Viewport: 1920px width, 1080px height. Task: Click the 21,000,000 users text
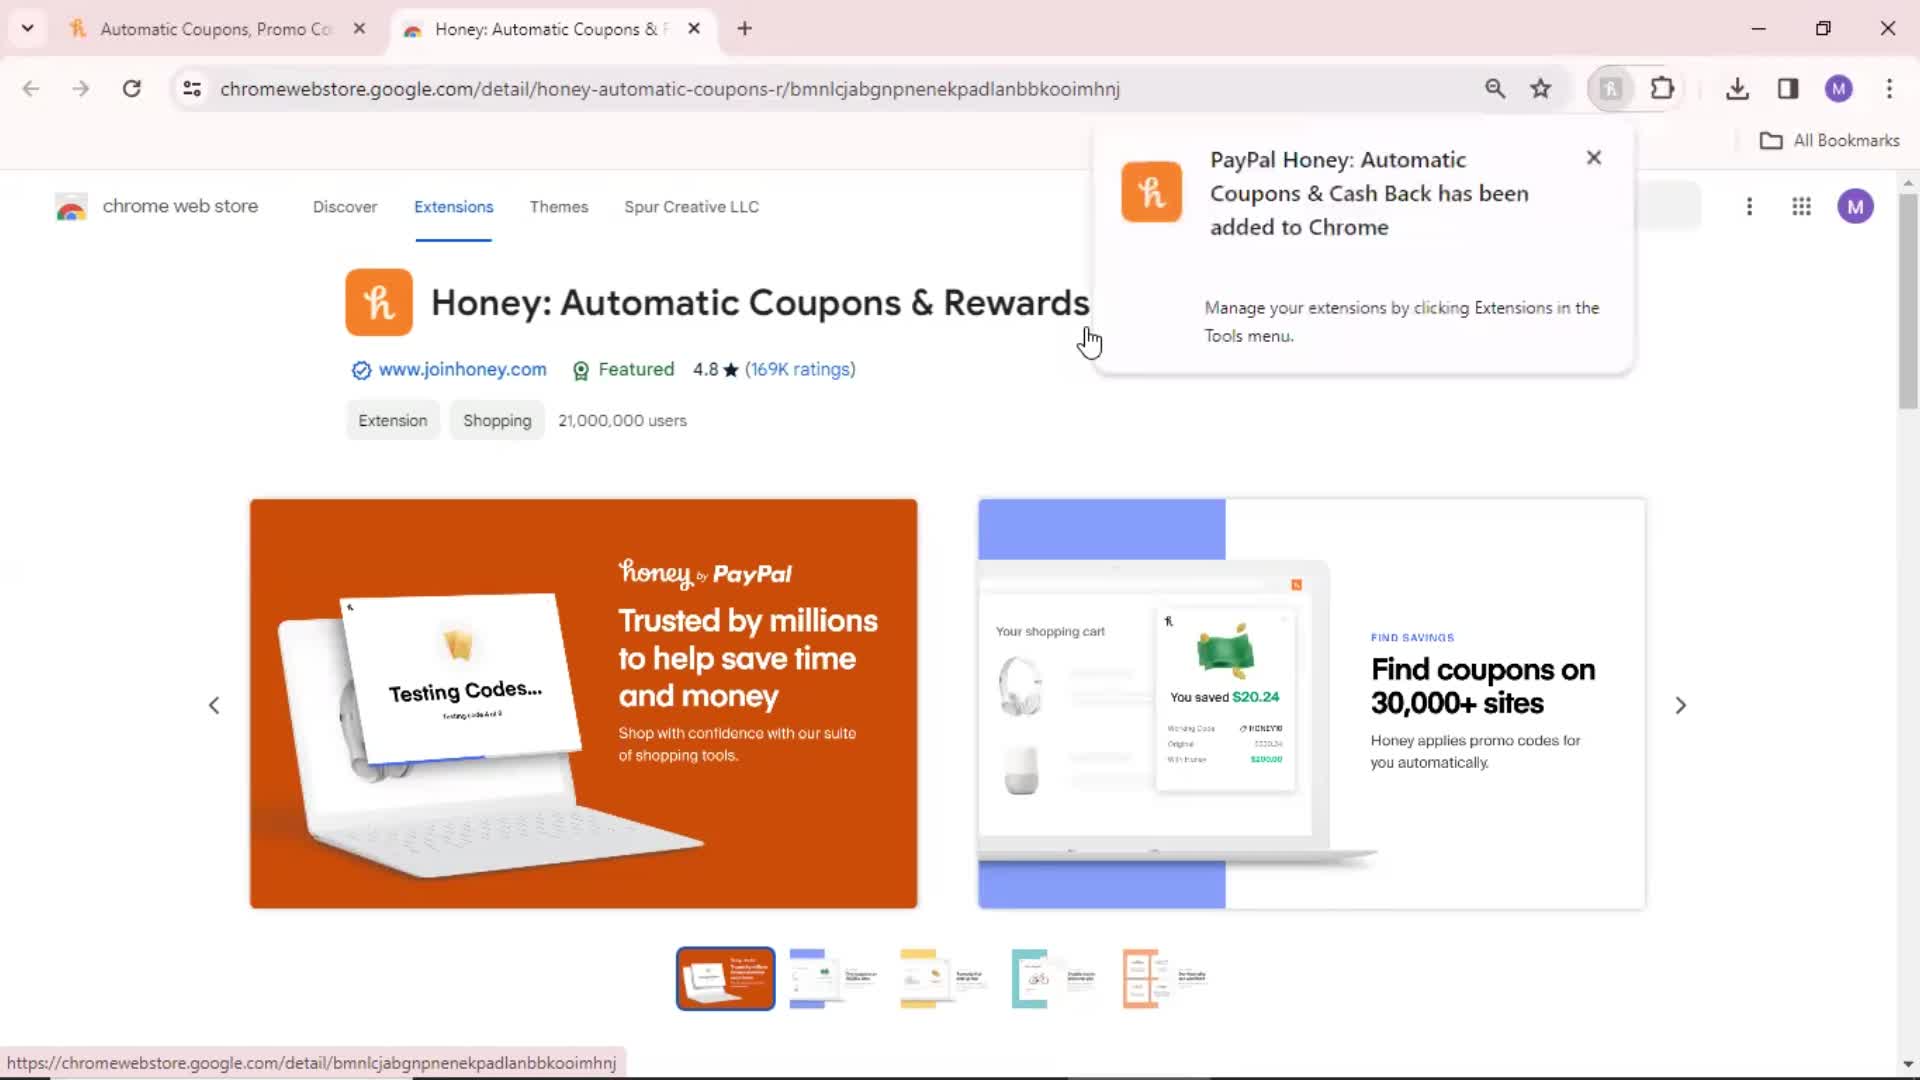click(x=622, y=421)
